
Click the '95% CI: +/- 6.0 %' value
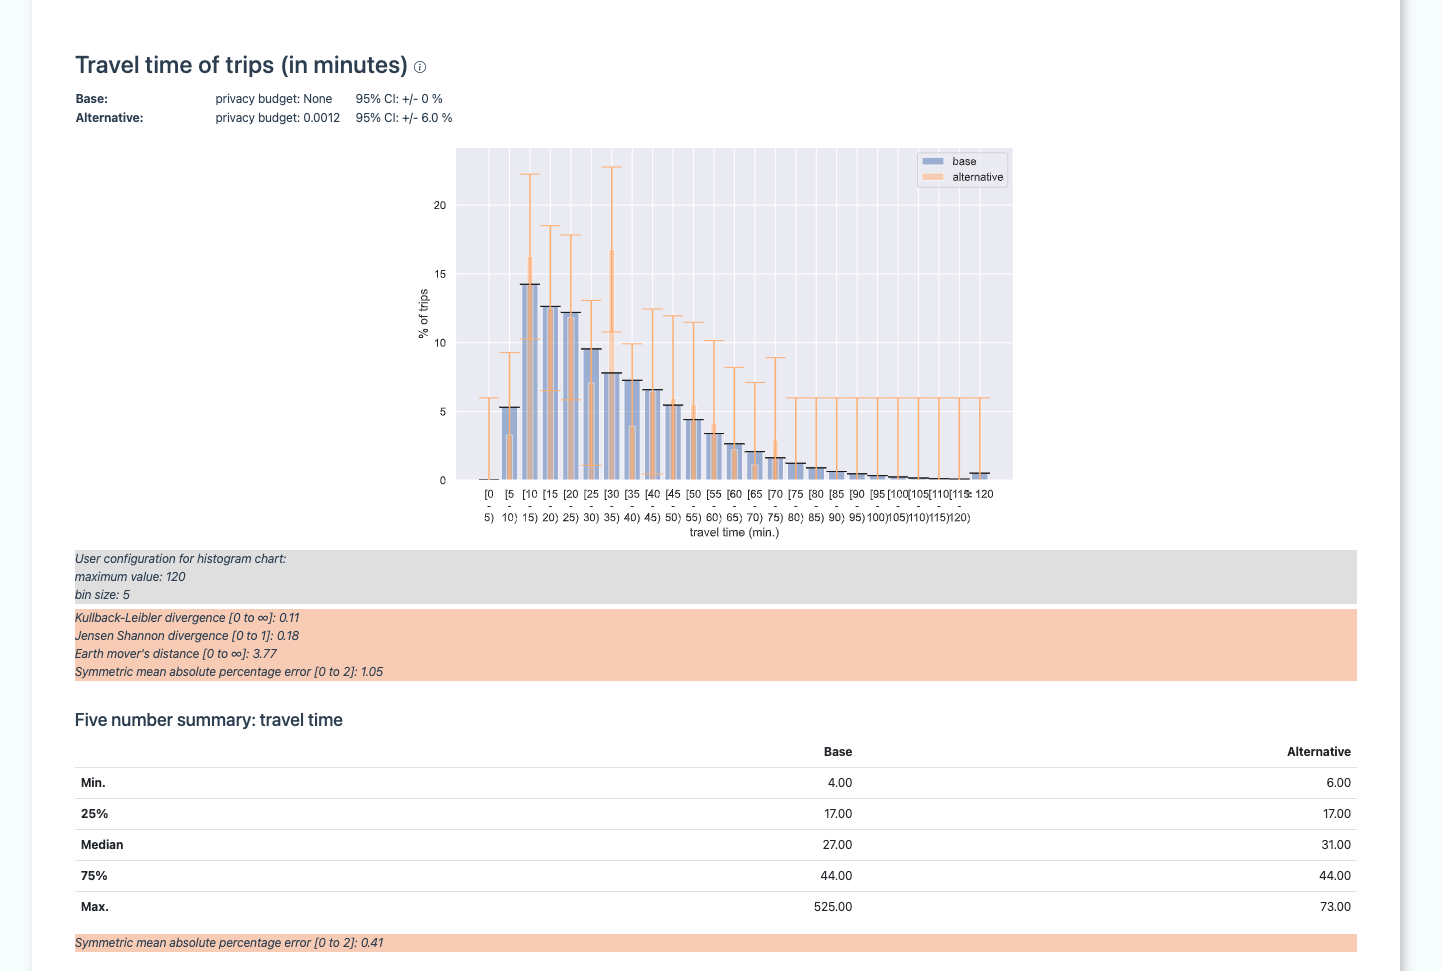(404, 118)
